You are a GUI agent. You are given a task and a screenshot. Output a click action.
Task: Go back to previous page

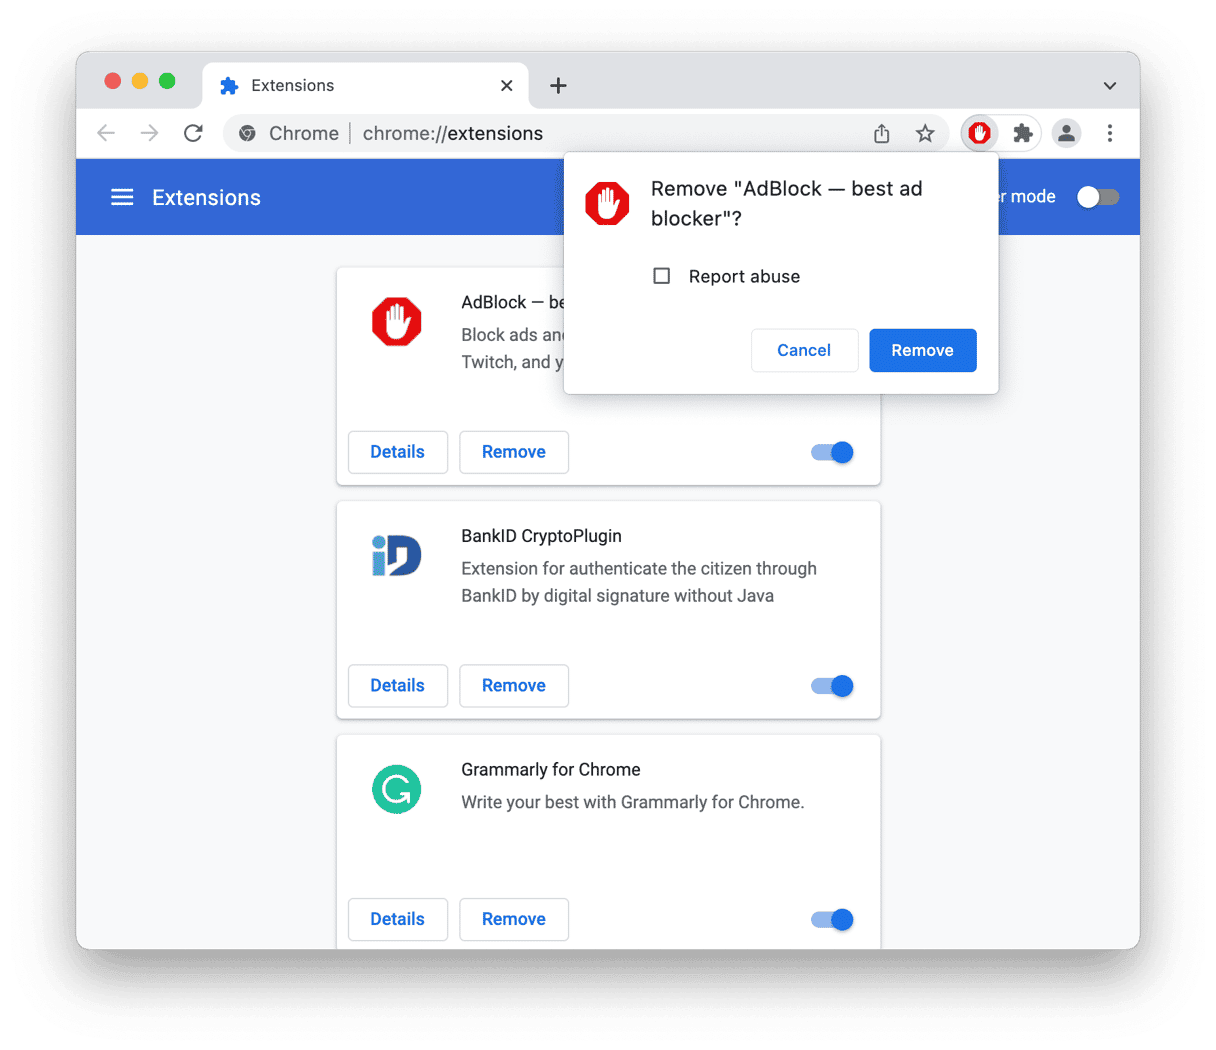click(106, 133)
